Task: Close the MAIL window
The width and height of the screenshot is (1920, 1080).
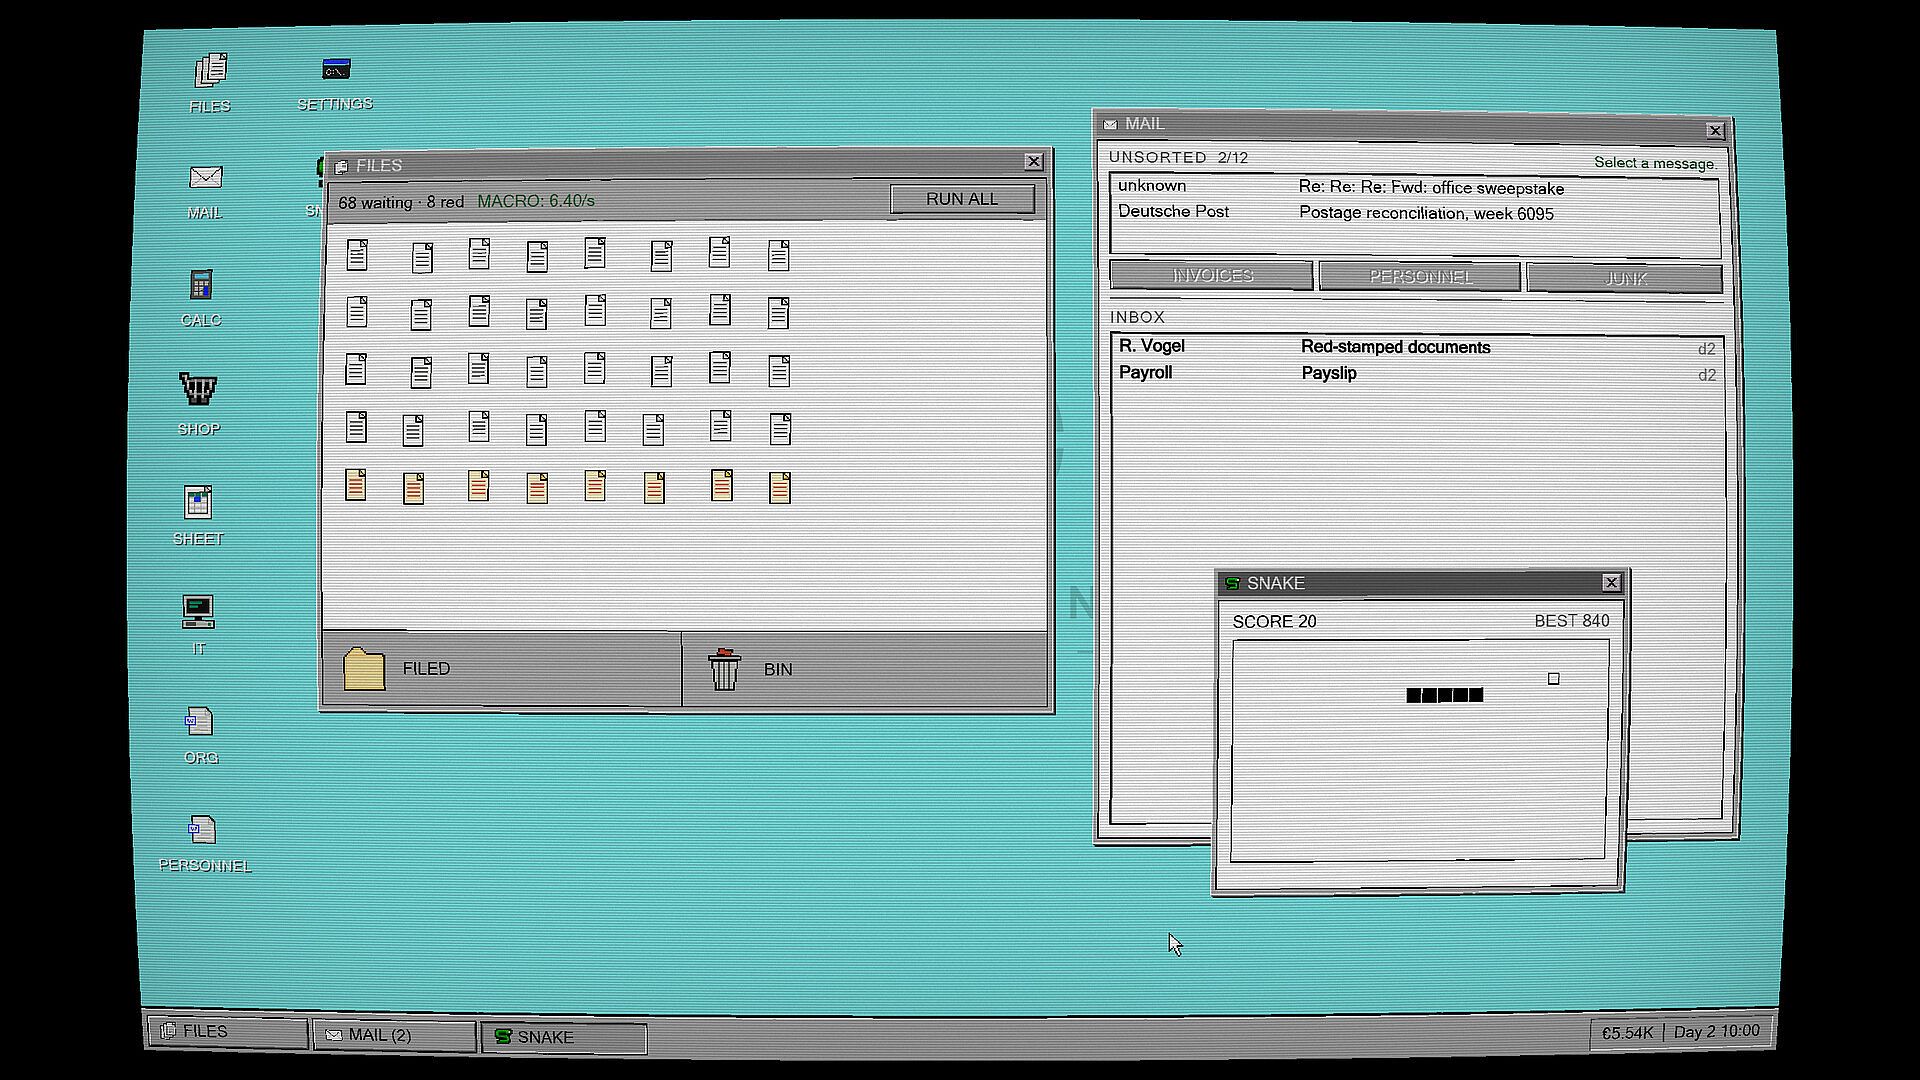Action: tap(1715, 131)
